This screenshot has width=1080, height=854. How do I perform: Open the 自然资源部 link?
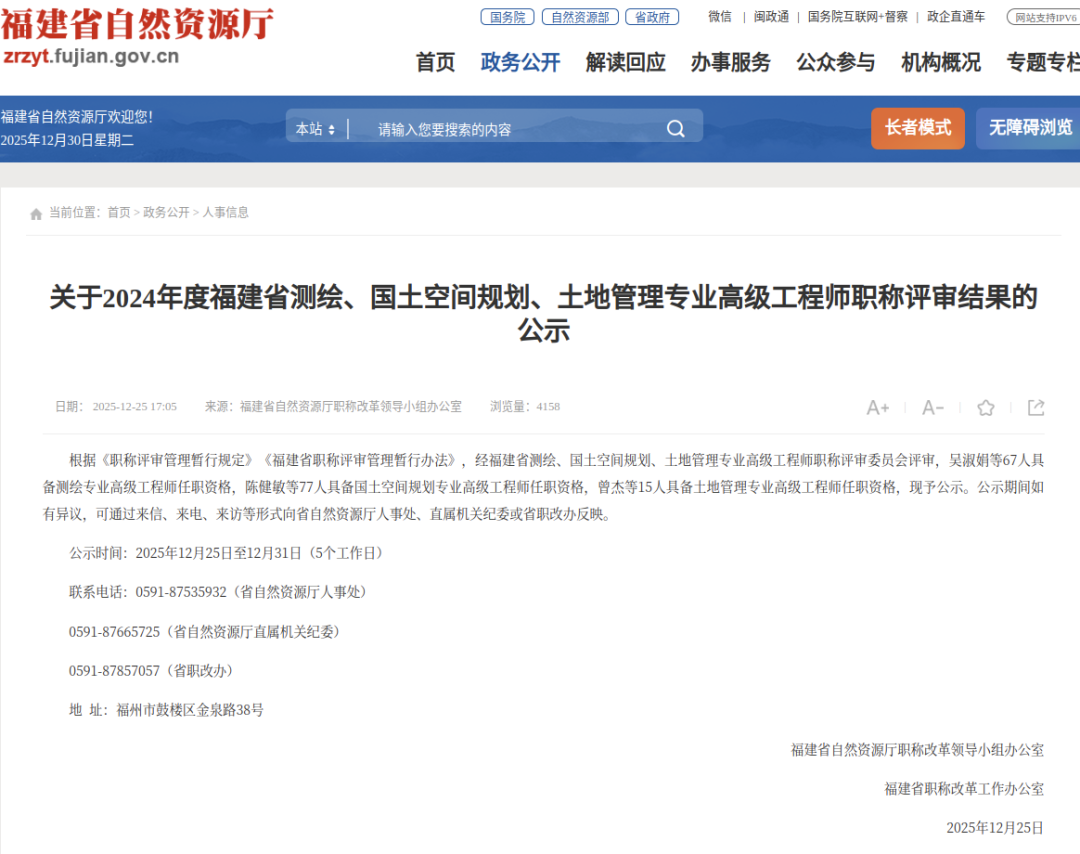[579, 16]
